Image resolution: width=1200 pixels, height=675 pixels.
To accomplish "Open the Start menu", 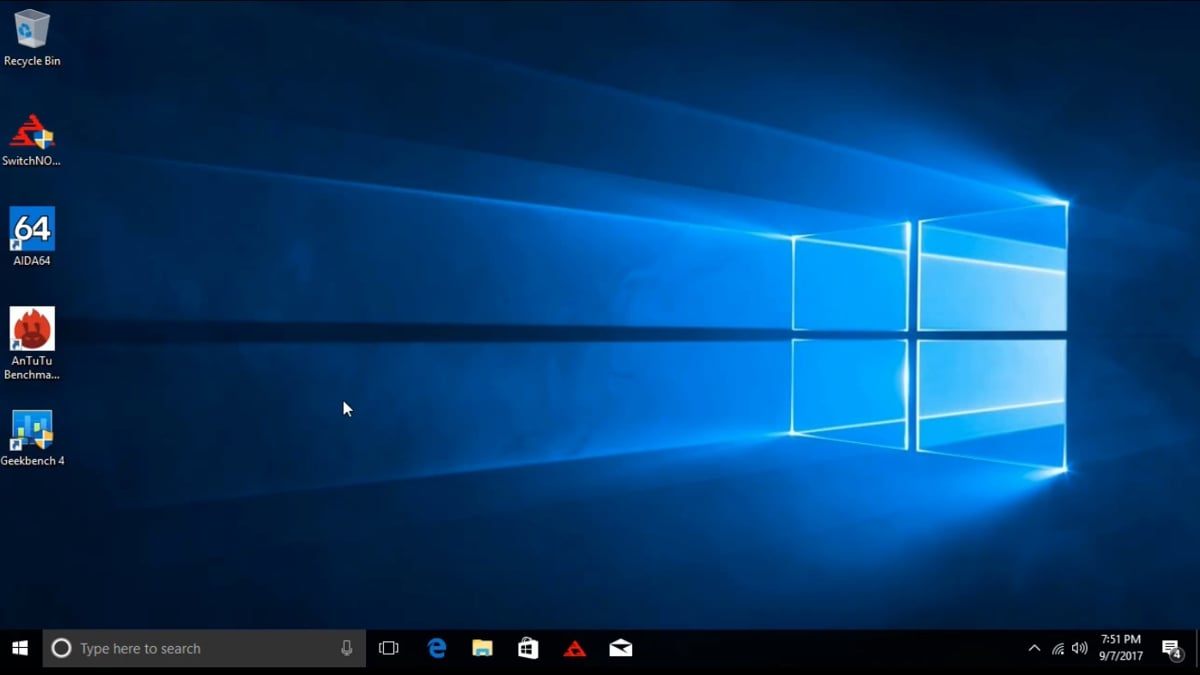I will pos(19,648).
